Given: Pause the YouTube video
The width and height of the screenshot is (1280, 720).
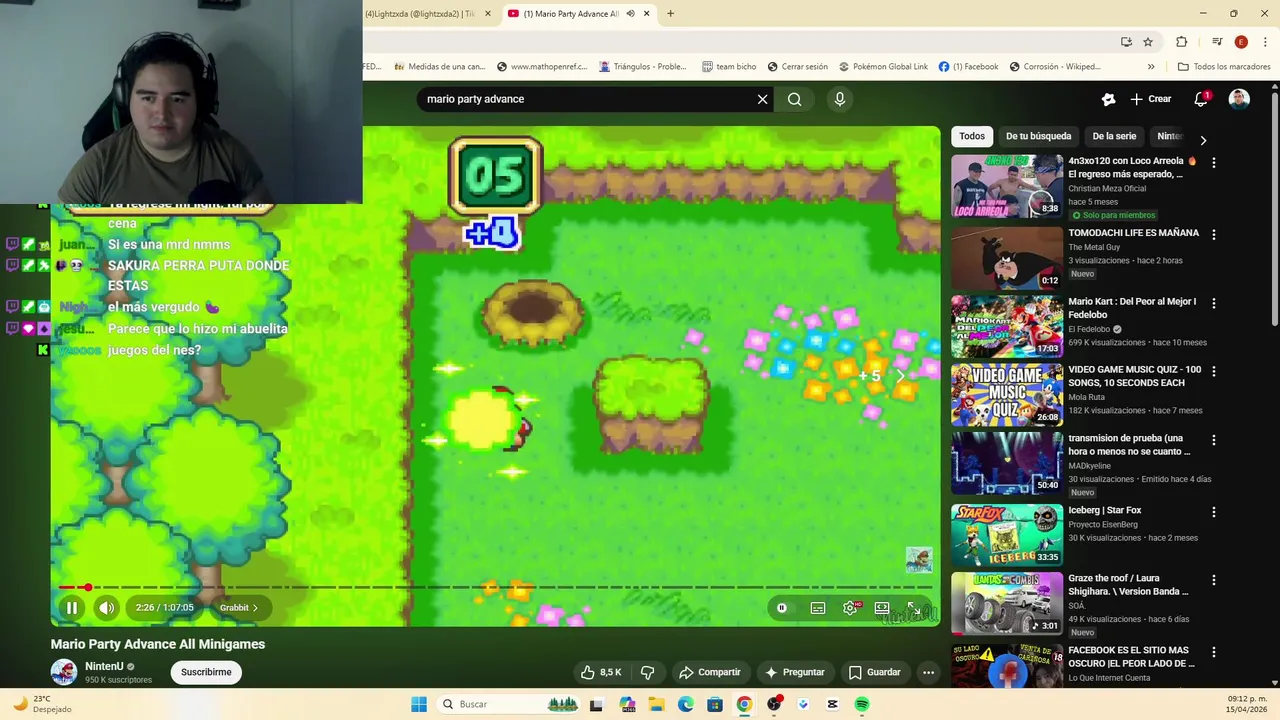Looking at the screenshot, I should (72, 607).
